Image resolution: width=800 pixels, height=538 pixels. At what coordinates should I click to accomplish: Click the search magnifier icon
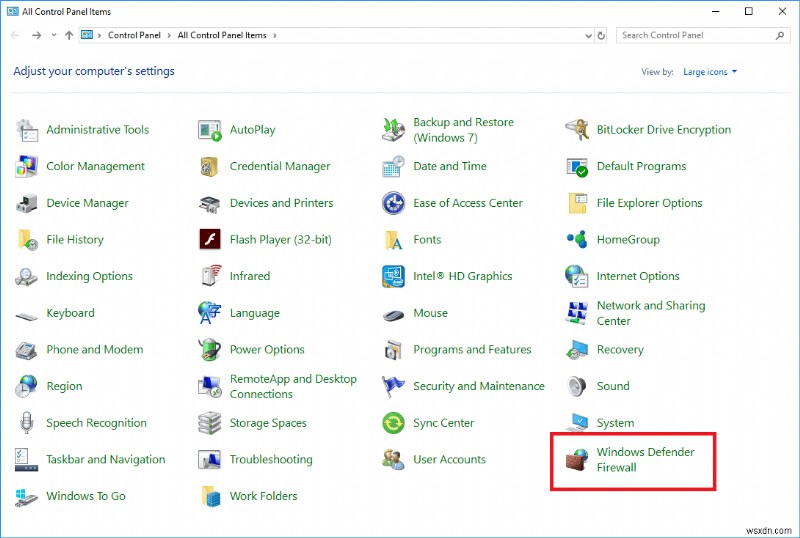pos(780,35)
